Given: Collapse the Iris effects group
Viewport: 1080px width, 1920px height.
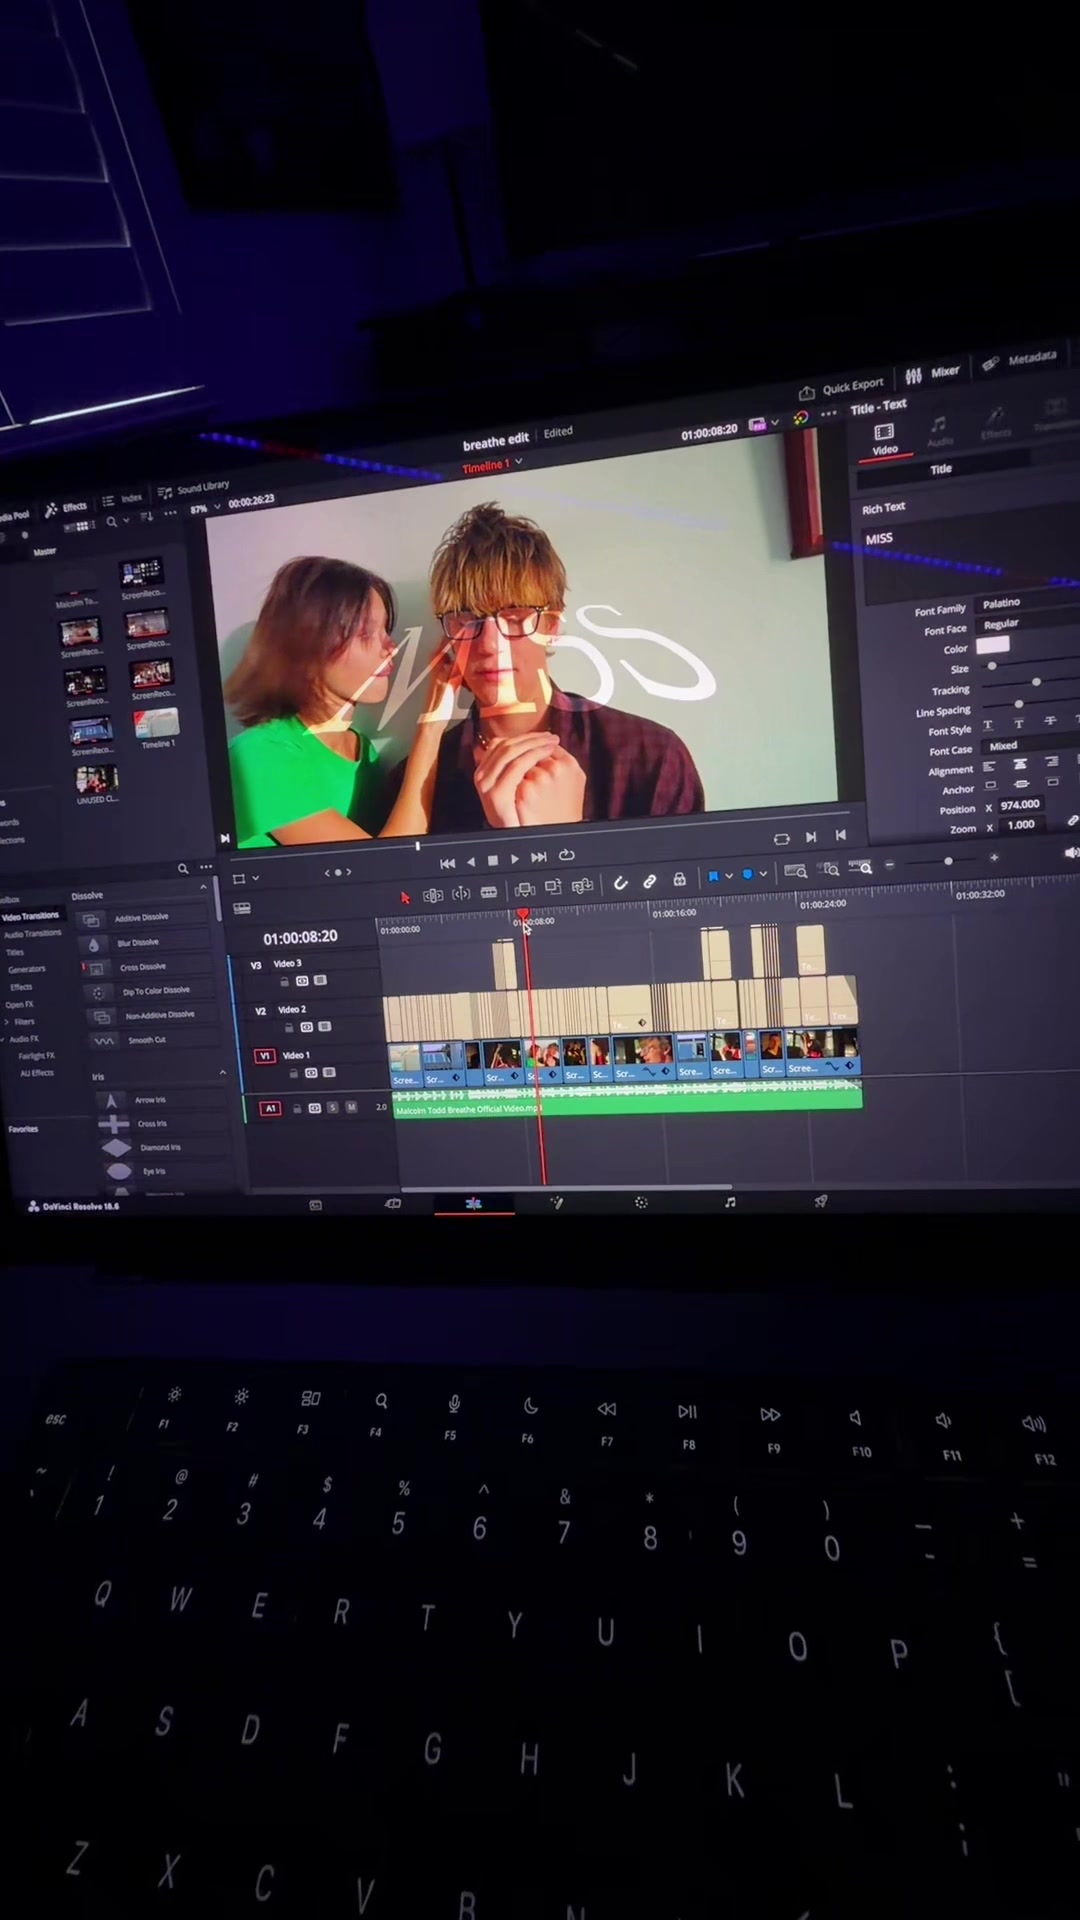Looking at the screenshot, I should click(222, 1072).
